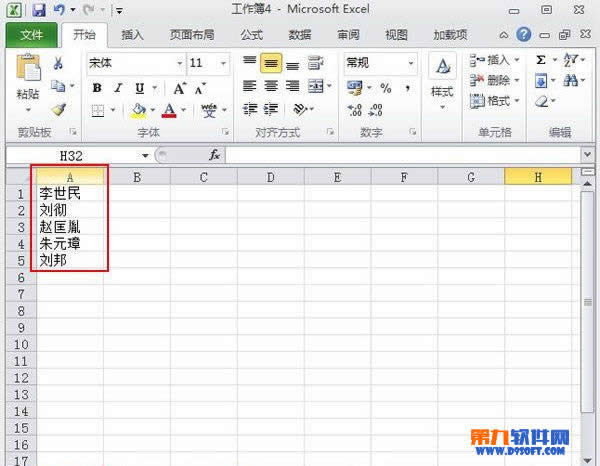Align text to the right
Image resolution: width=600 pixels, height=466 pixels.
(x=293, y=86)
